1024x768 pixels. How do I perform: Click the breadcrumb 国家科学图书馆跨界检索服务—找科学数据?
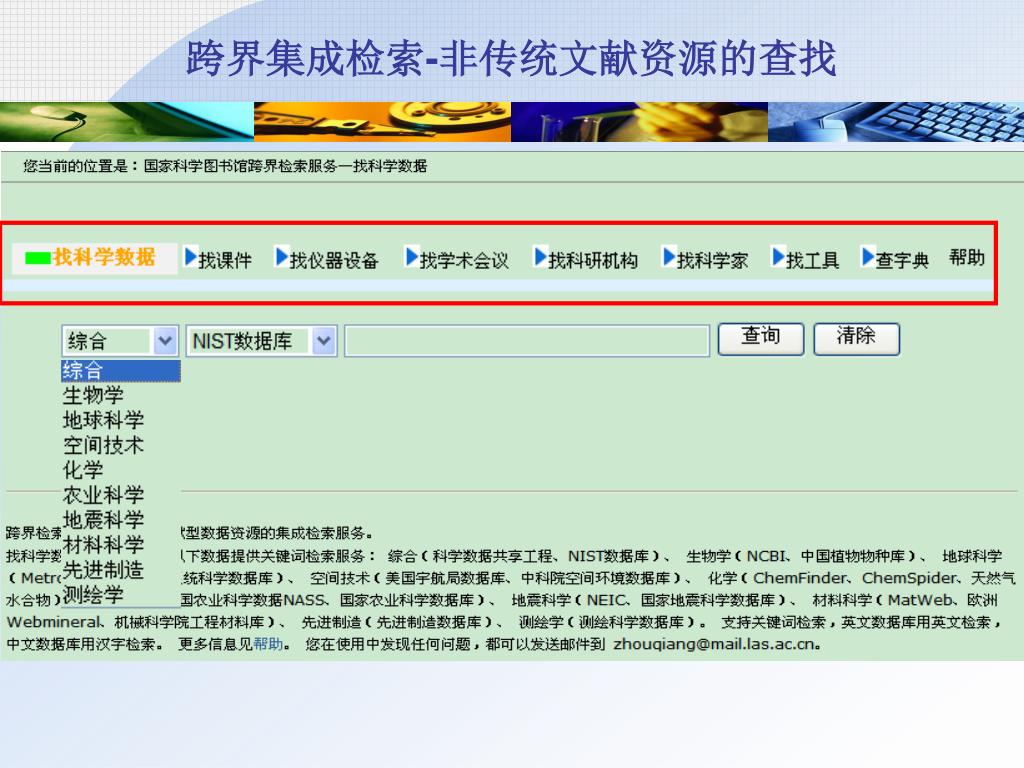(x=285, y=166)
